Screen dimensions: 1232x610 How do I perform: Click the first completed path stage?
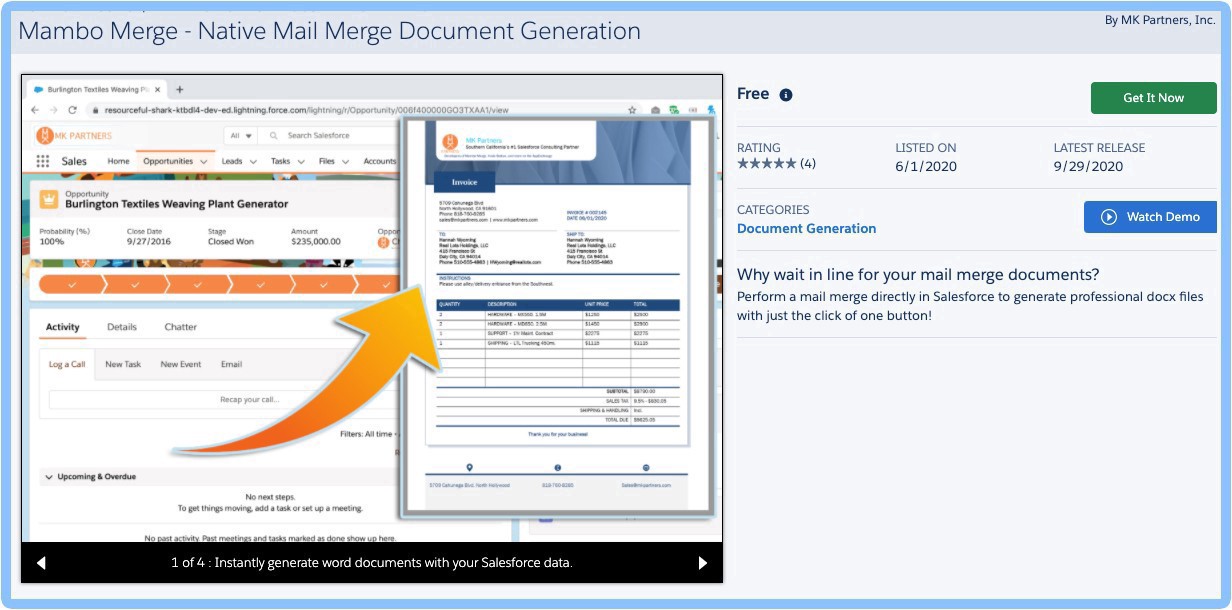pos(69,284)
